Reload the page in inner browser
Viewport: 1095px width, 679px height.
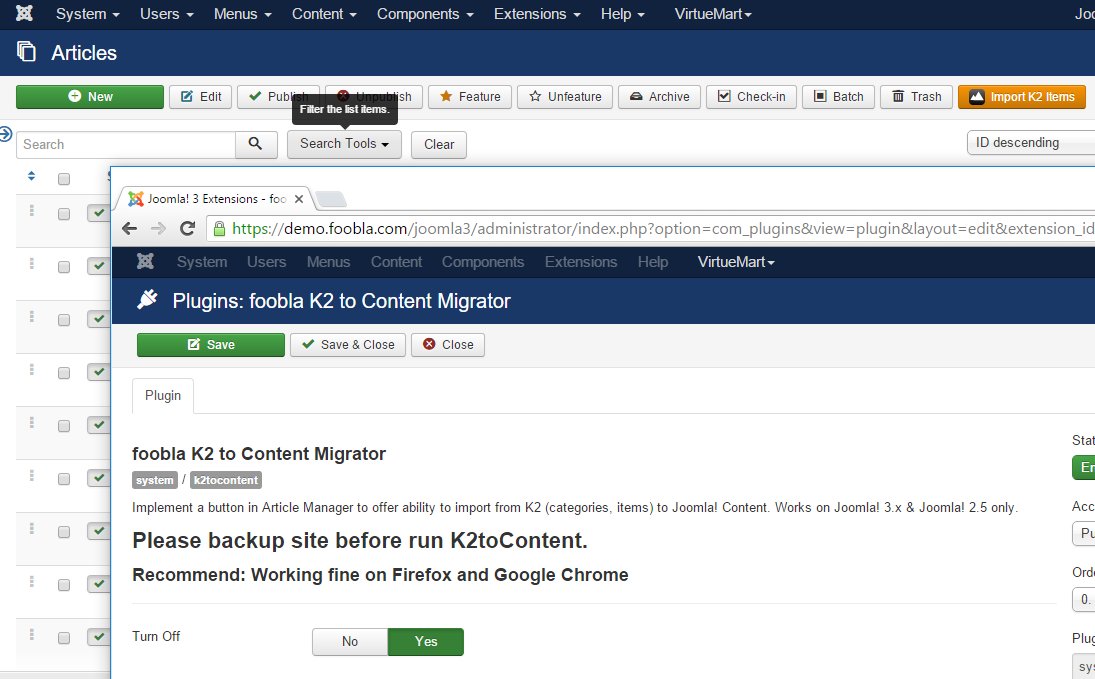pyautogui.click(x=187, y=228)
